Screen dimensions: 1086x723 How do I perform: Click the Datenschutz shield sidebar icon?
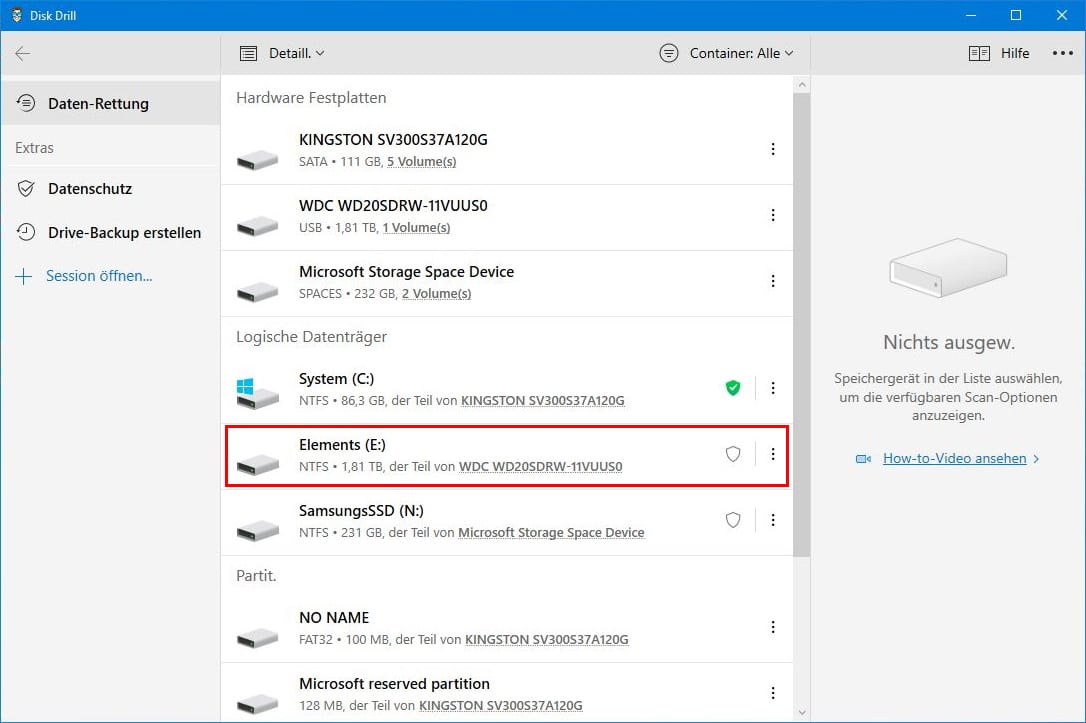[26, 188]
